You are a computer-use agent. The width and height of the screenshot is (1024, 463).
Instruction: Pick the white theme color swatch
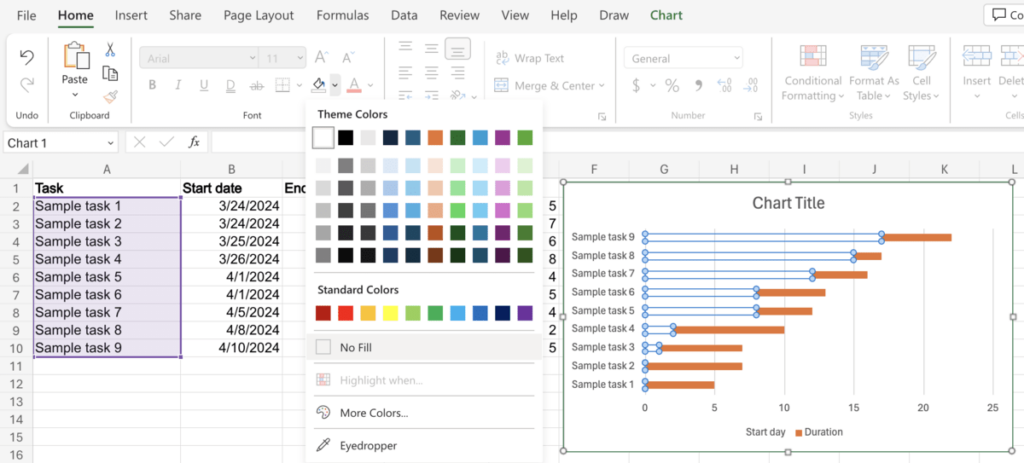click(x=323, y=138)
